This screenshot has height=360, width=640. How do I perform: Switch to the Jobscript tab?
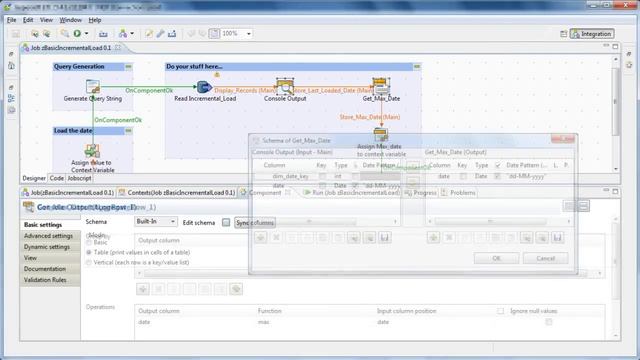click(79, 178)
